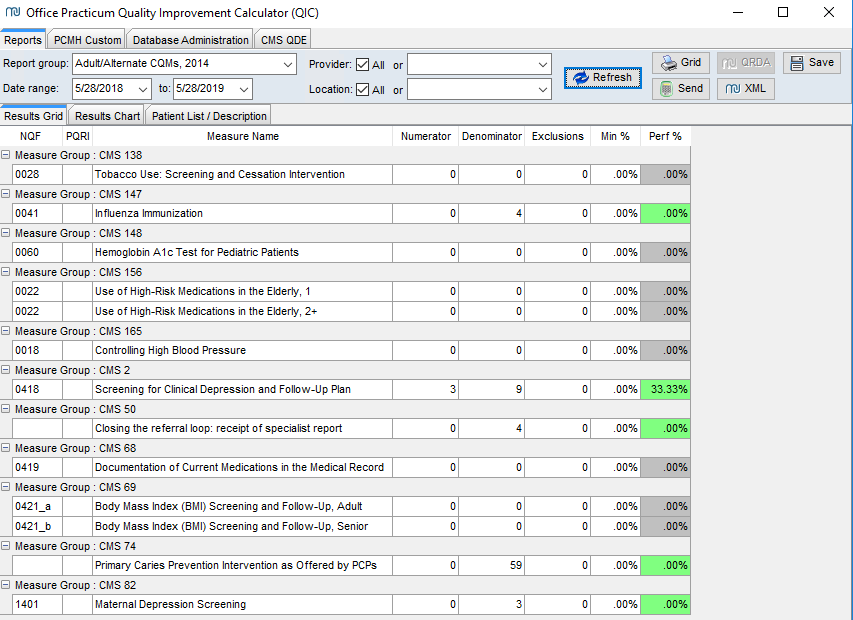Viewport: 853px width, 620px height.
Task: Collapse Measure Group CMS 69
Action: (5, 487)
